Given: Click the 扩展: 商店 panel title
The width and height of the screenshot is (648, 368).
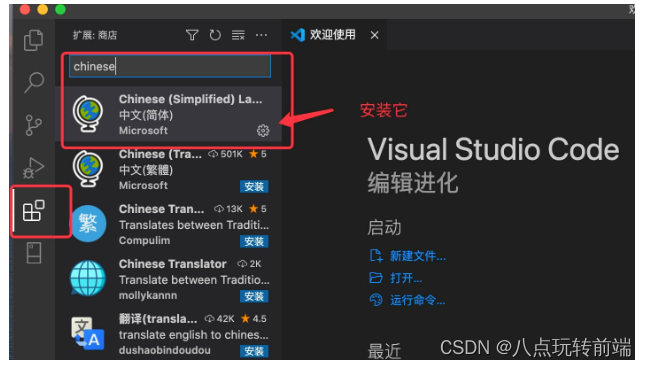Looking at the screenshot, I should coord(95,35).
